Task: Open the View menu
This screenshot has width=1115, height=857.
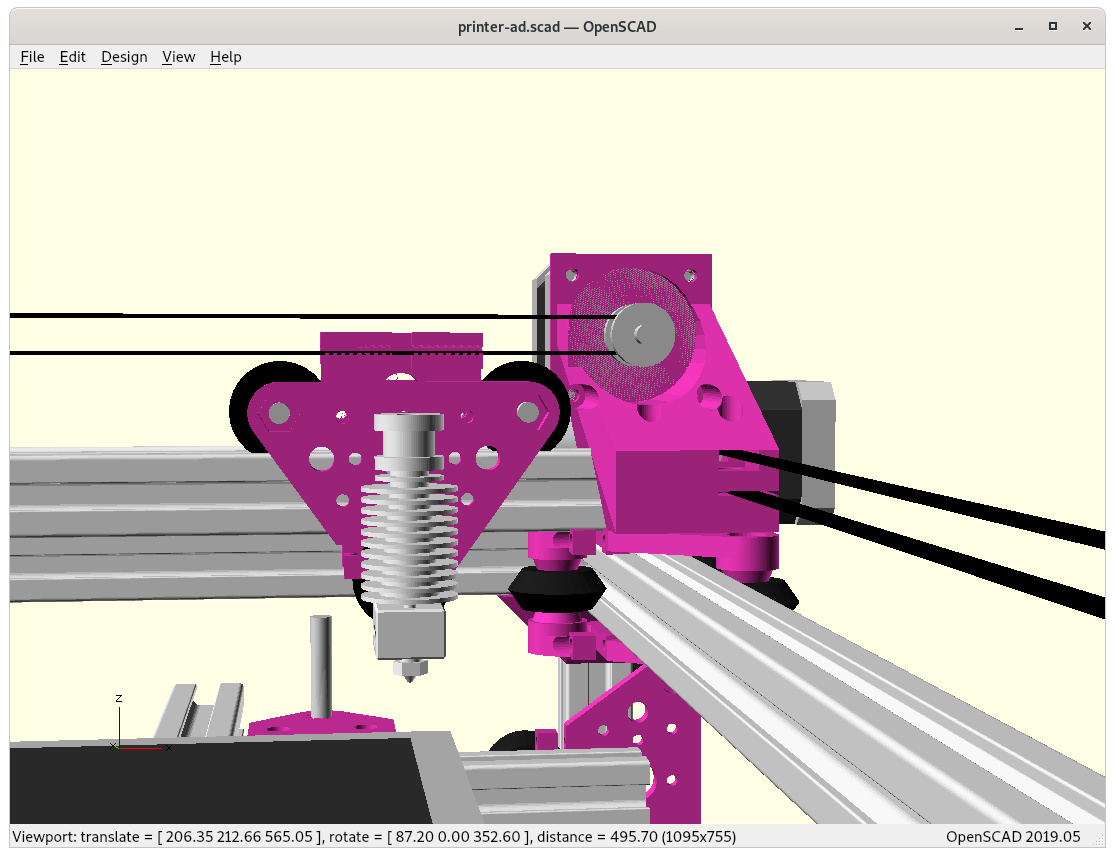Action: pyautogui.click(x=178, y=57)
